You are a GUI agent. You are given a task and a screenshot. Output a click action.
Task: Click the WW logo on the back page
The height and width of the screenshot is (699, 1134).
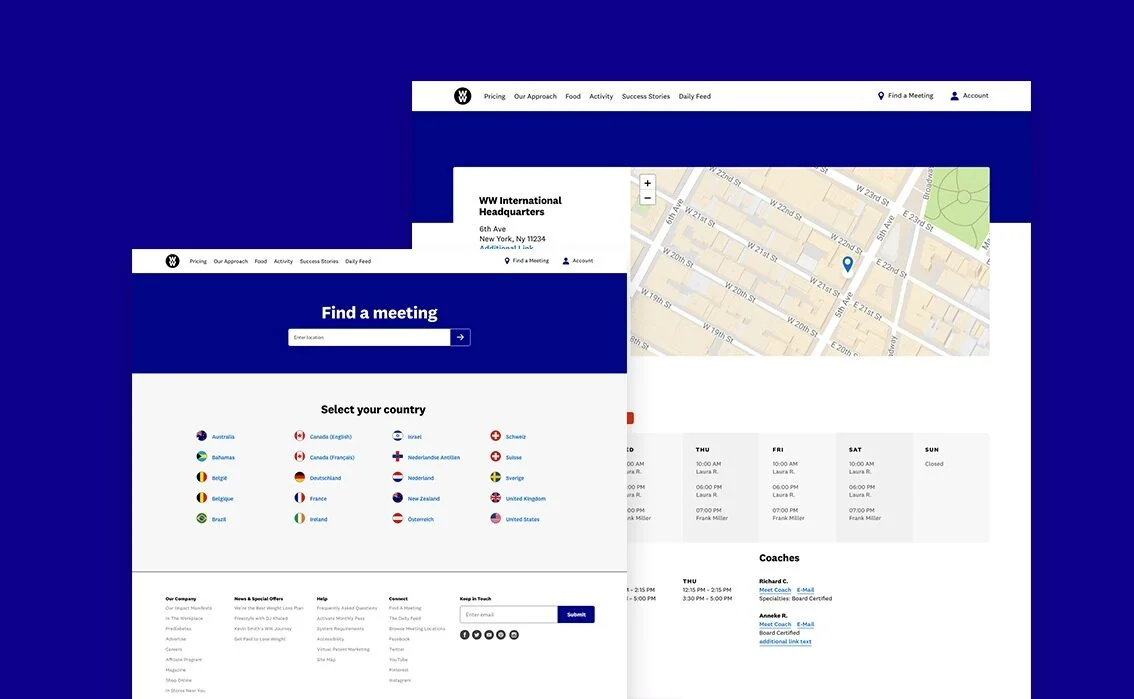(462, 95)
